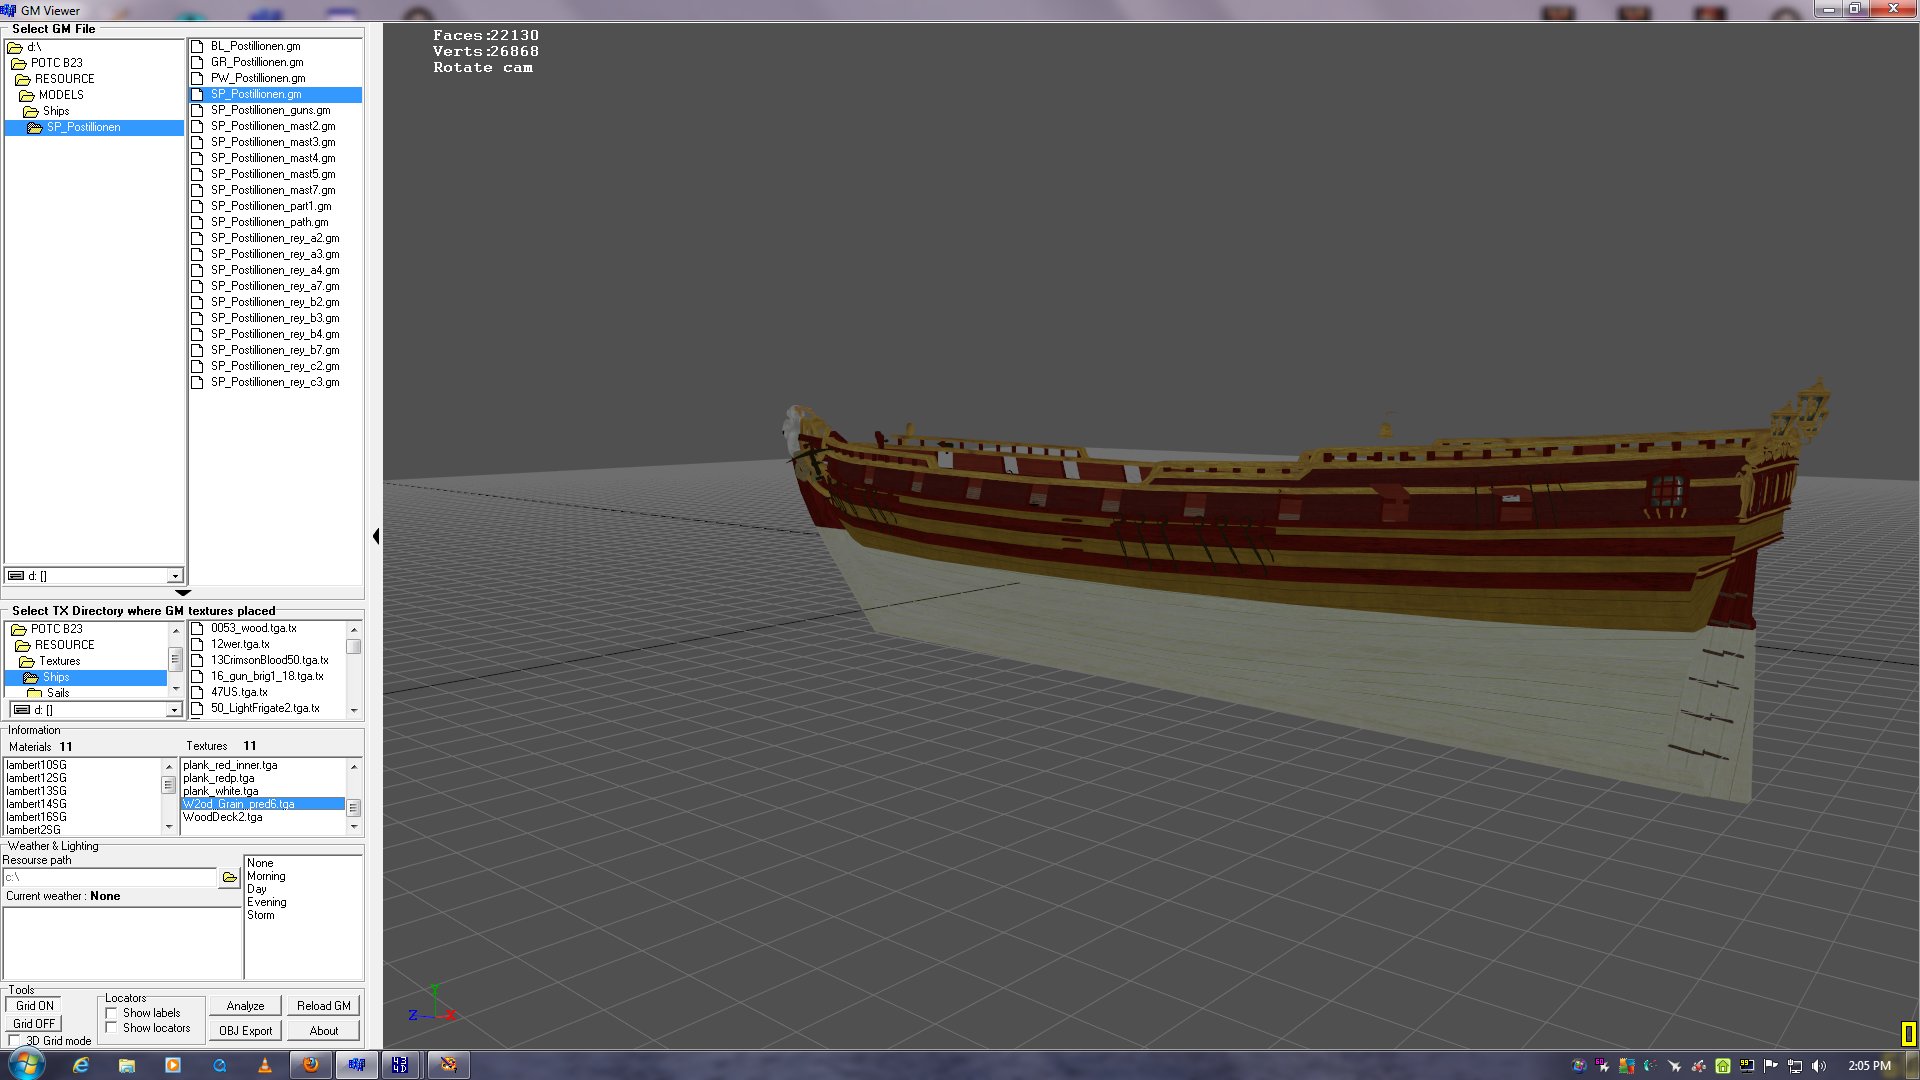This screenshot has width=1920, height=1080.
Task: Select Day weather preset
Action: coord(257,889)
